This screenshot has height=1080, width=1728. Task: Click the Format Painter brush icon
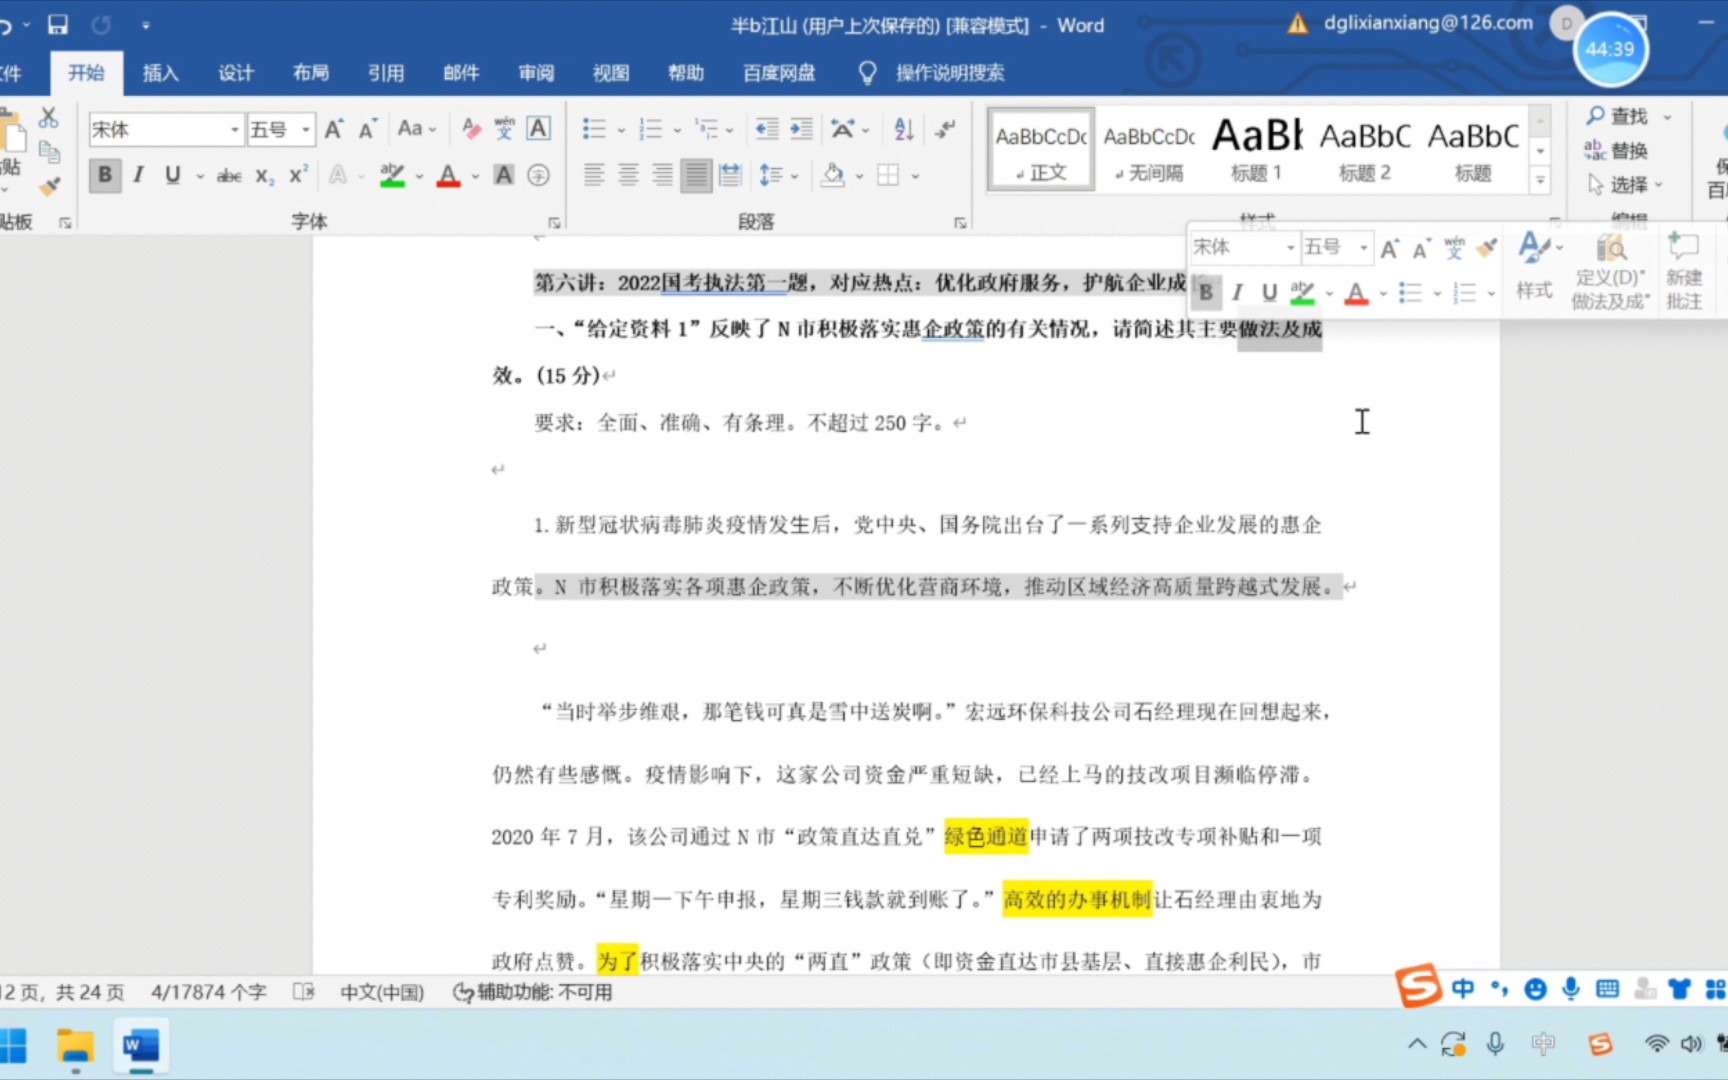pyautogui.click(x=48, y=186)
